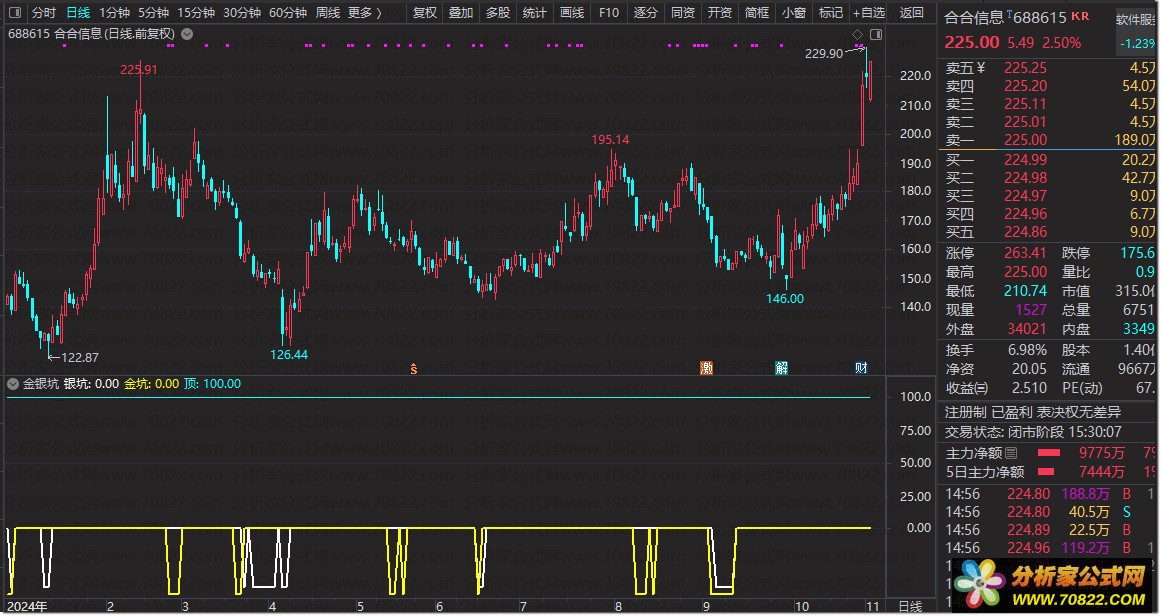The image size is (1162, 616).
Task: Open F10 company info
Action: coord(608,13)
